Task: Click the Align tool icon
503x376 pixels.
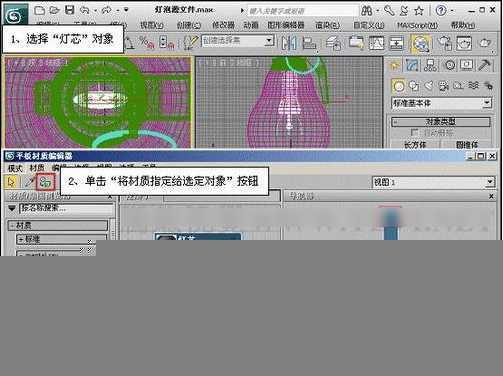Action: (309, 43)
